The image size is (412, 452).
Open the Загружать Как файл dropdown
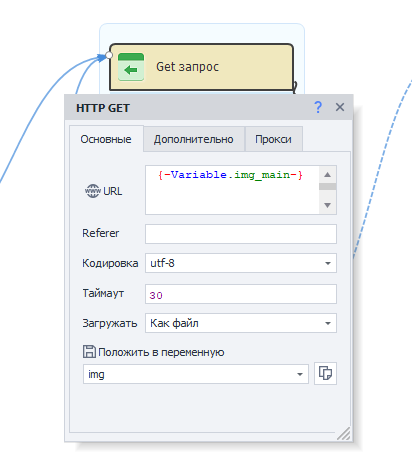coord(328,323)
